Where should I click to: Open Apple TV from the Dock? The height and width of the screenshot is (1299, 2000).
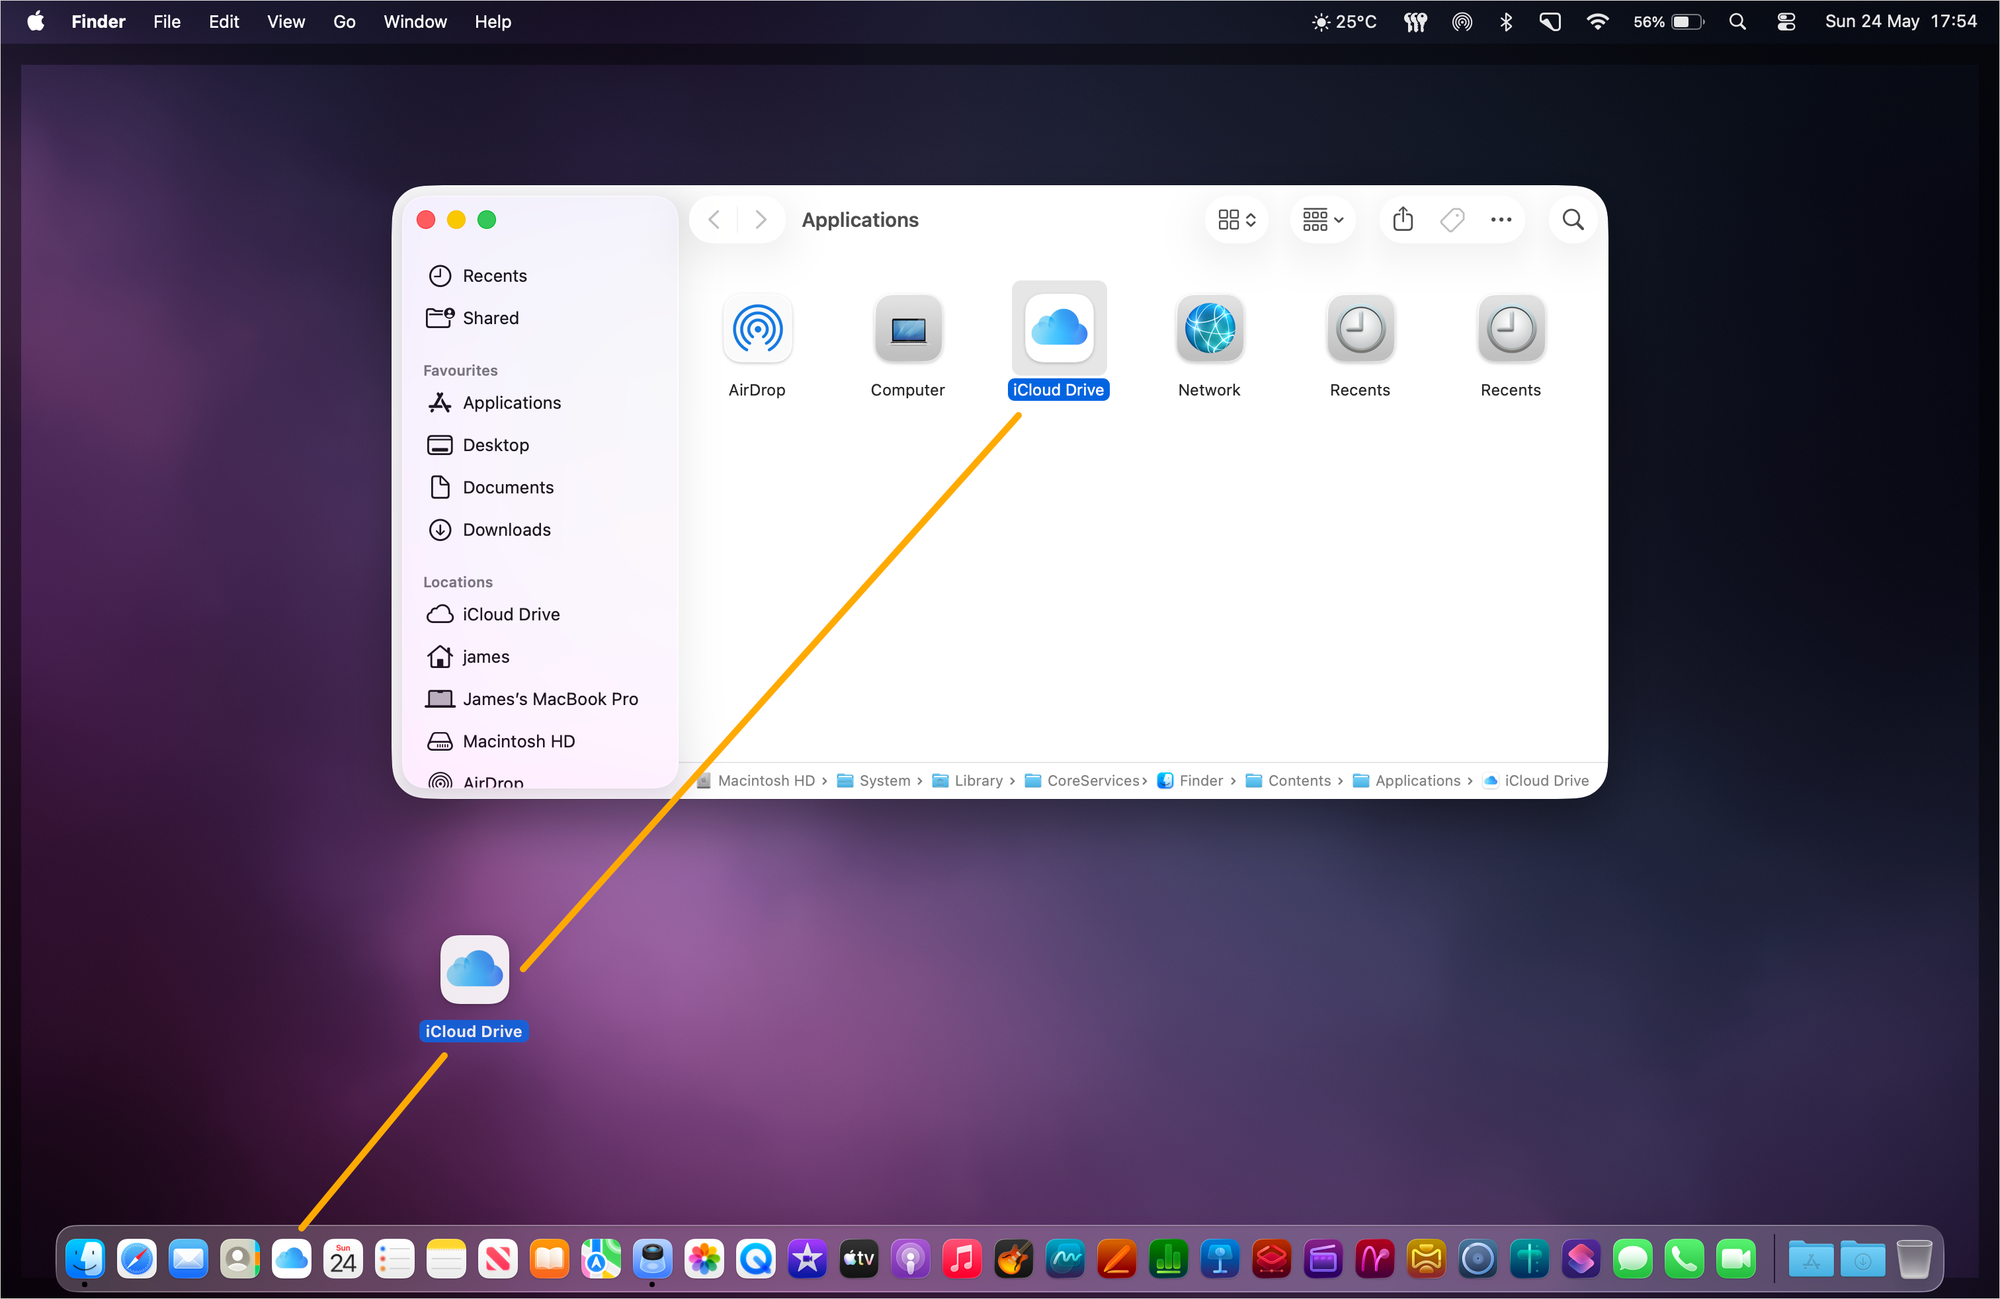click(859, 1258)
